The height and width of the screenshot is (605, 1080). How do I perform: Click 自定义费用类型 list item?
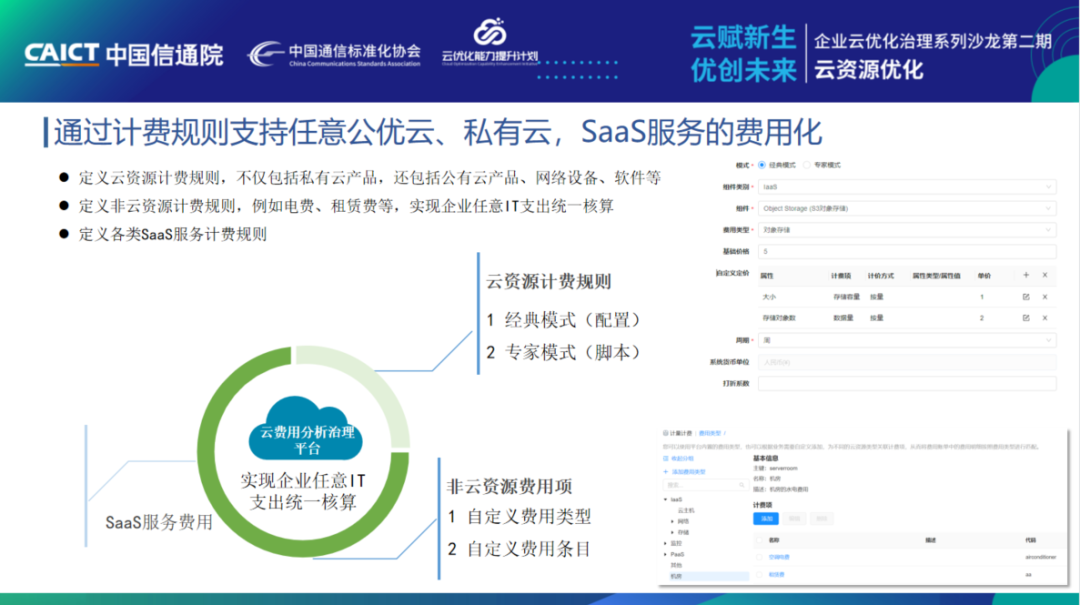click(x=519, y=516)
